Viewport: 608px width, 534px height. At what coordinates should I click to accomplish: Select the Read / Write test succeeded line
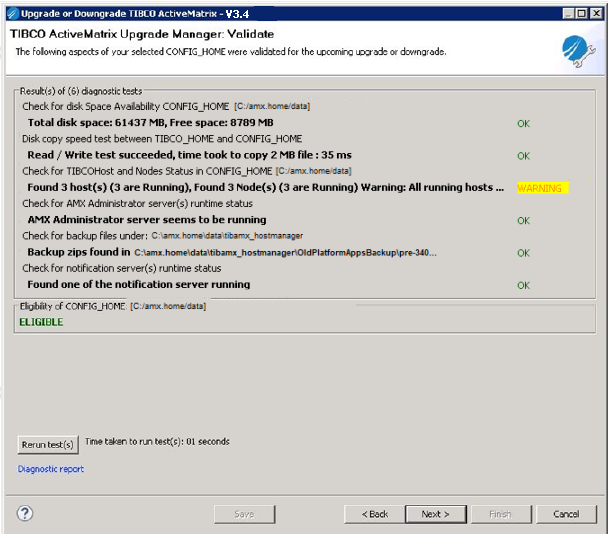(190, 155)
